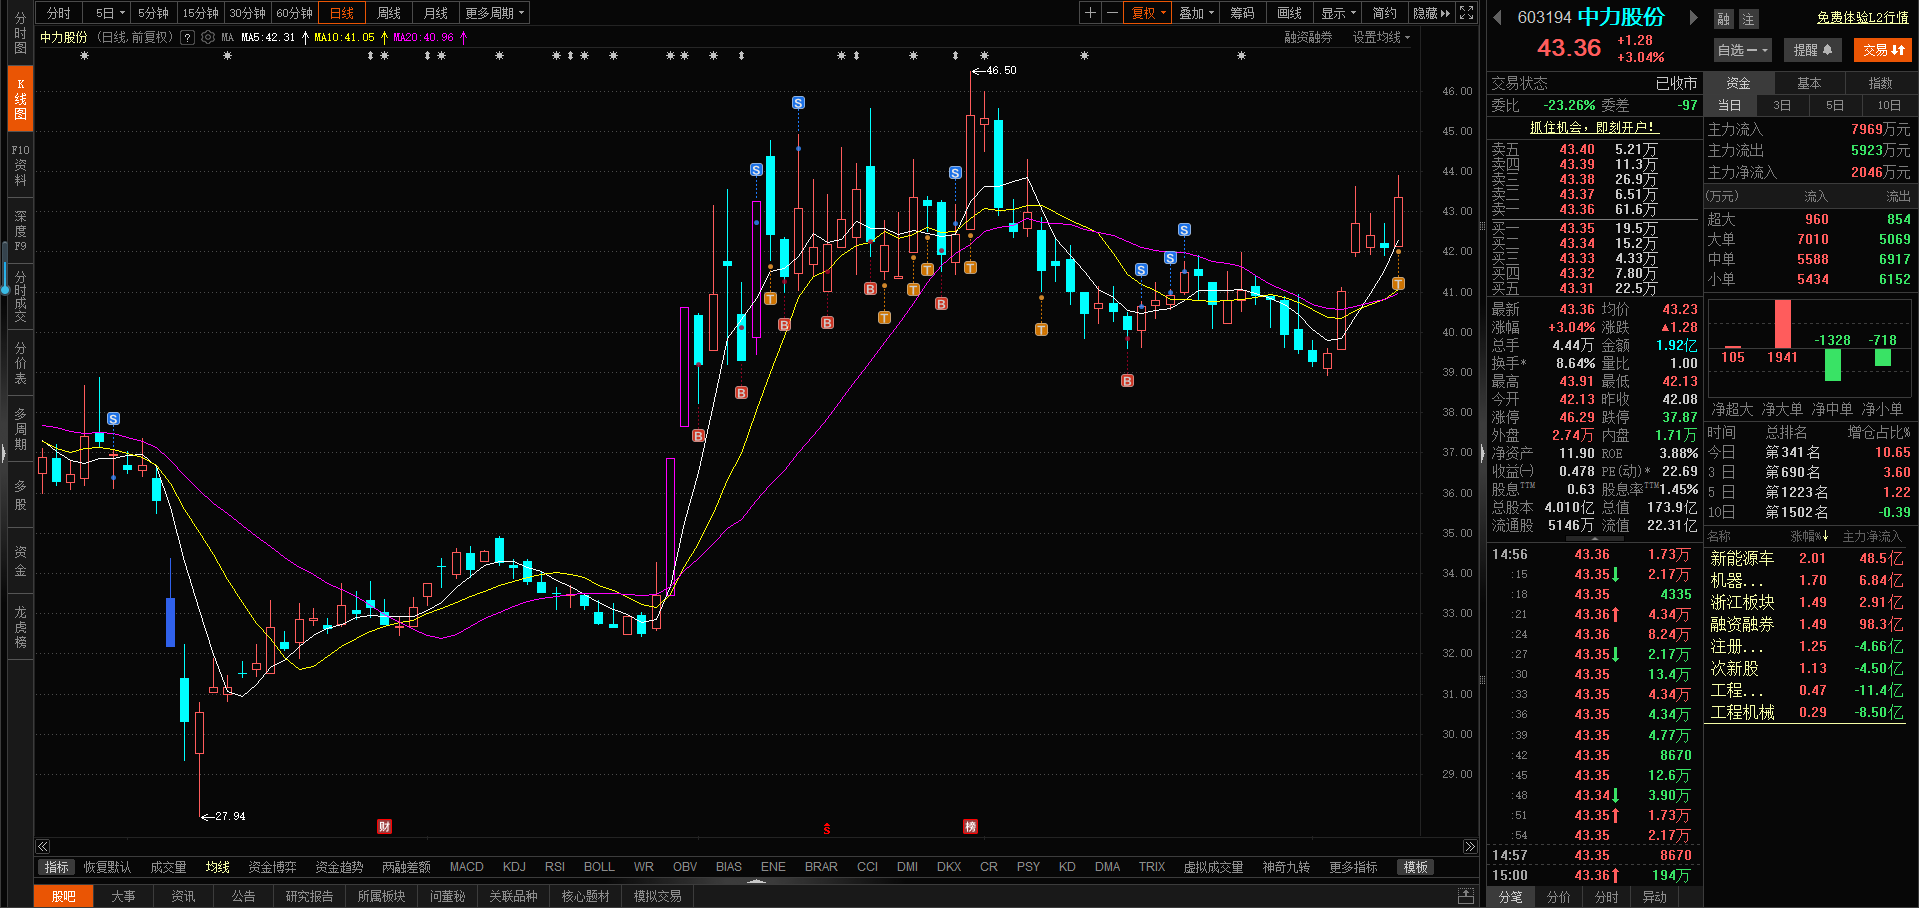The width and height of the screenshot is (1919, 908).
Task: Click the zoom-in plus icon above chart
Action: click(1090, 13)
